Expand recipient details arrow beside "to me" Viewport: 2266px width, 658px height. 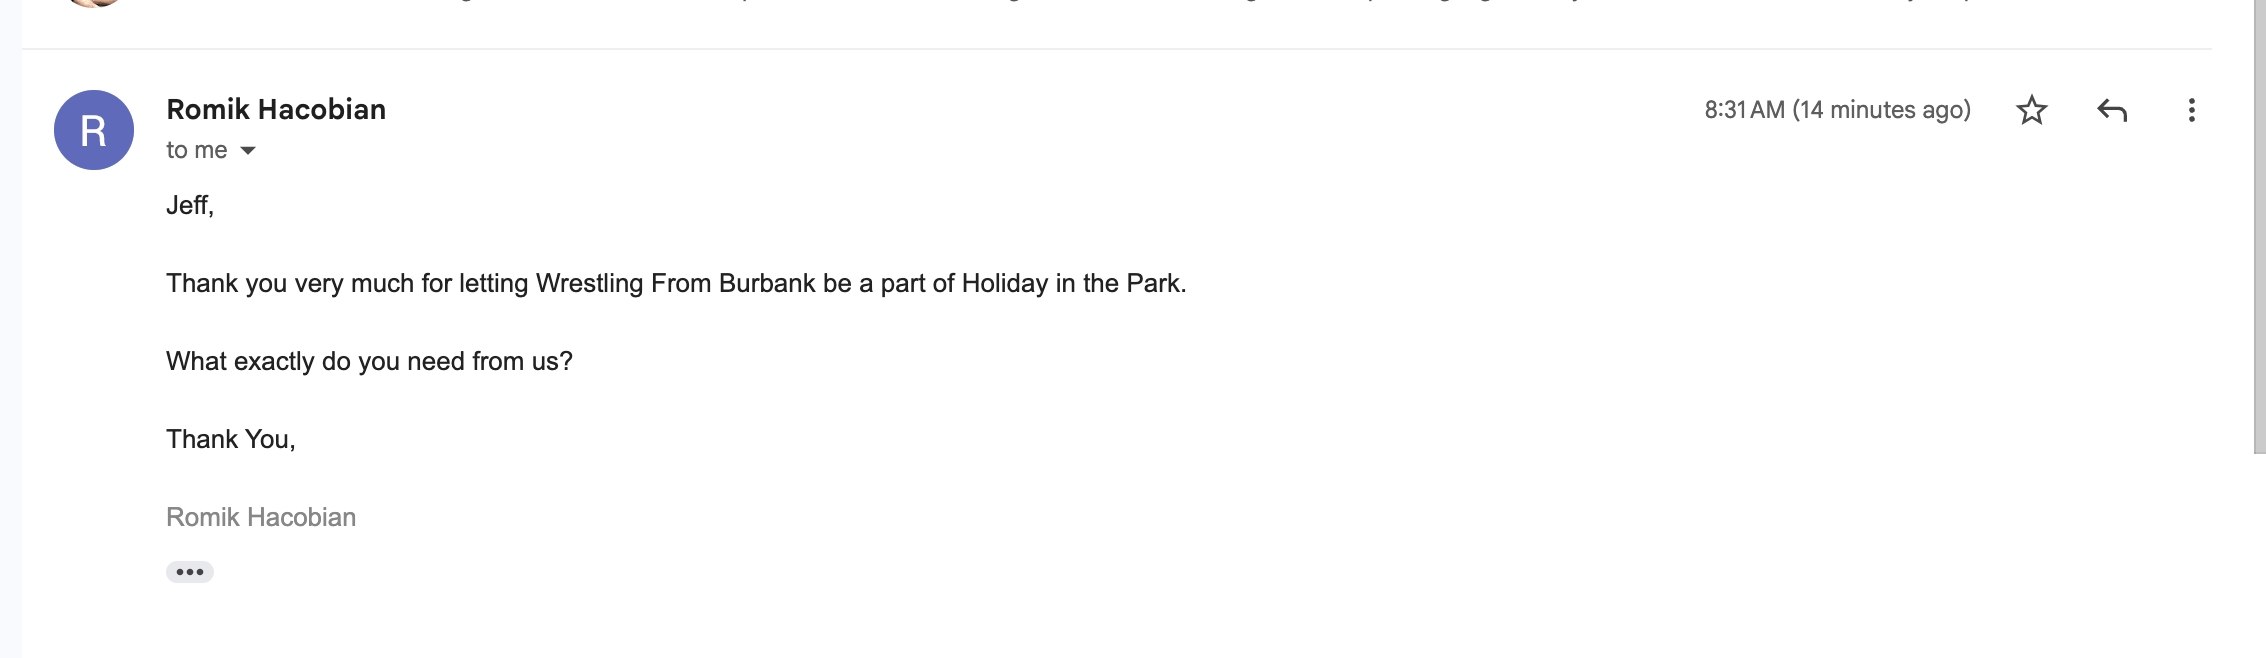tap(248, 151)
